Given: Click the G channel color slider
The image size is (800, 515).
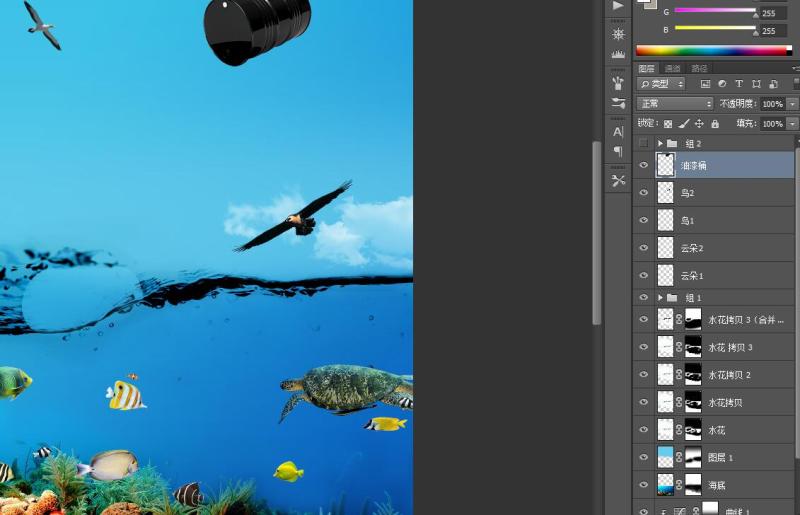Looking at the screenshot, I should point(715,10).
